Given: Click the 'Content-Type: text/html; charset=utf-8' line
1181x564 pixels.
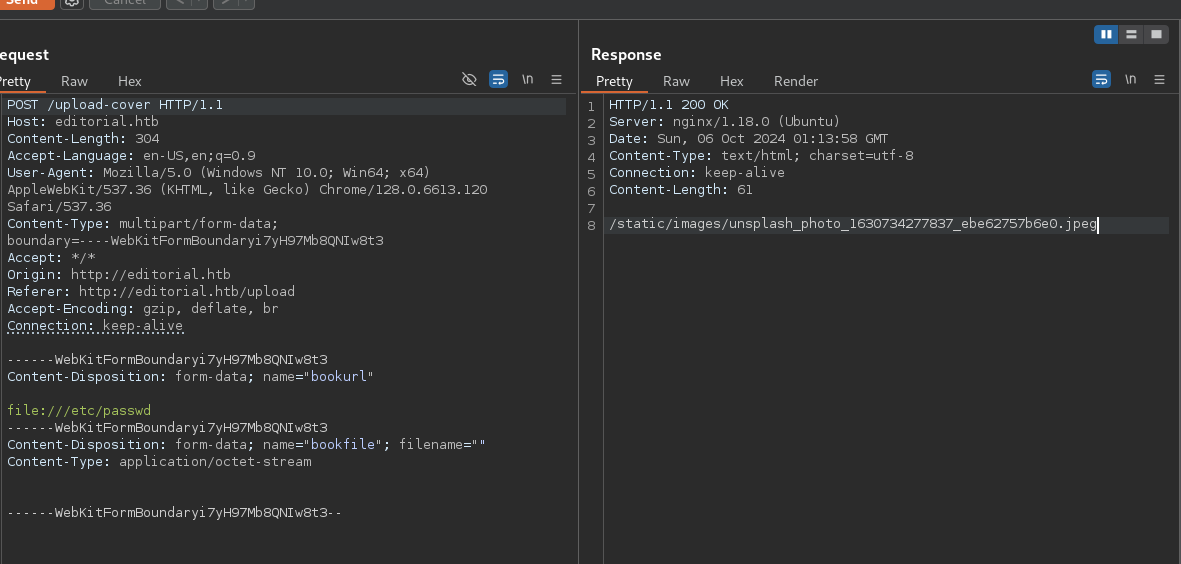Looking at the screenshot, I should coord(761,156).
